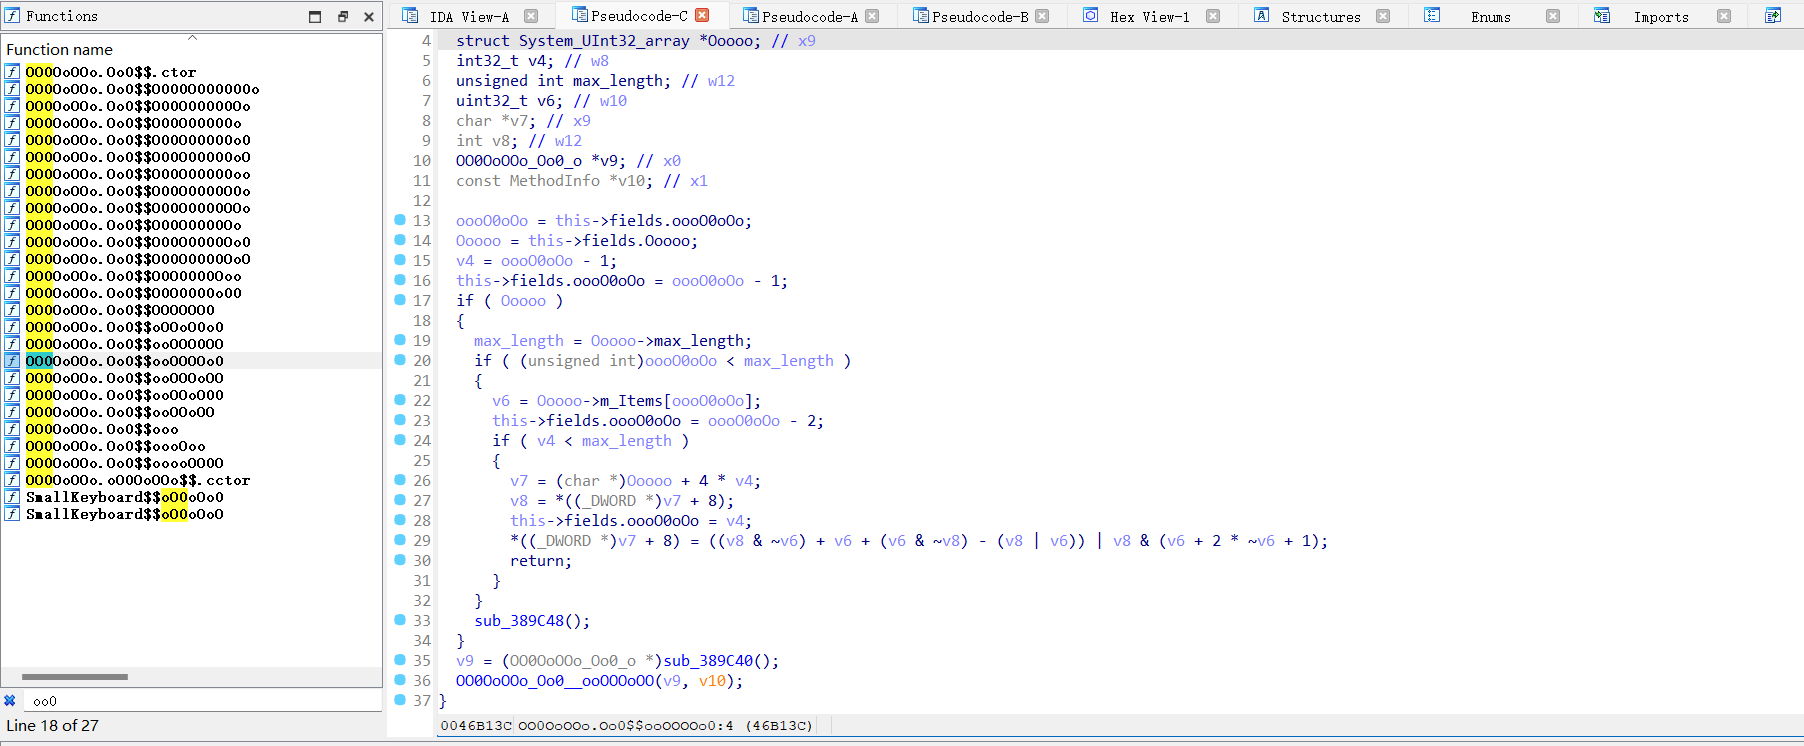Click the function icon beside 0o0$$.ctor

pyautogui.click(x=12, y=72)
